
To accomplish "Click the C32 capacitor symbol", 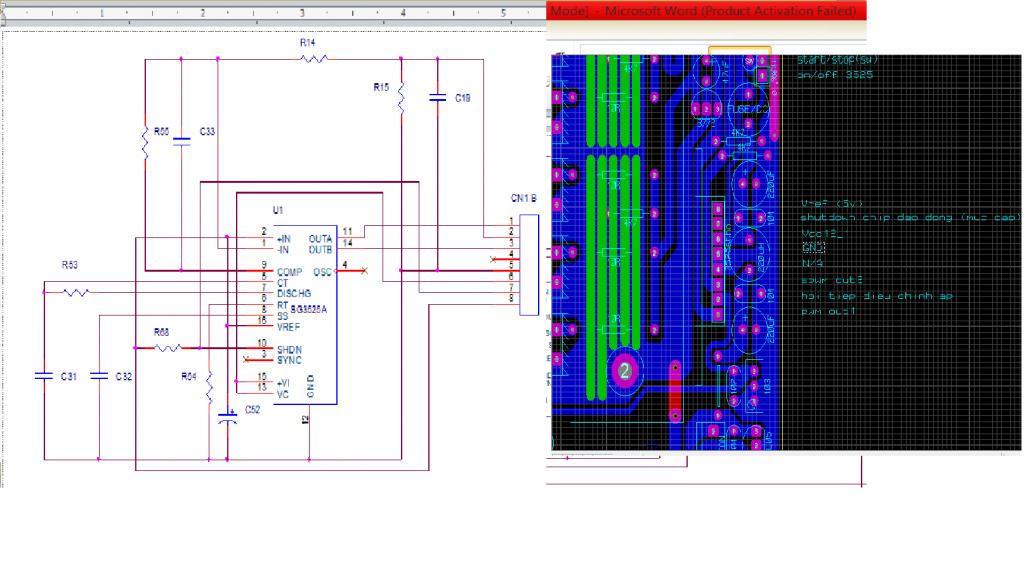I will click(x=99, y=376).
